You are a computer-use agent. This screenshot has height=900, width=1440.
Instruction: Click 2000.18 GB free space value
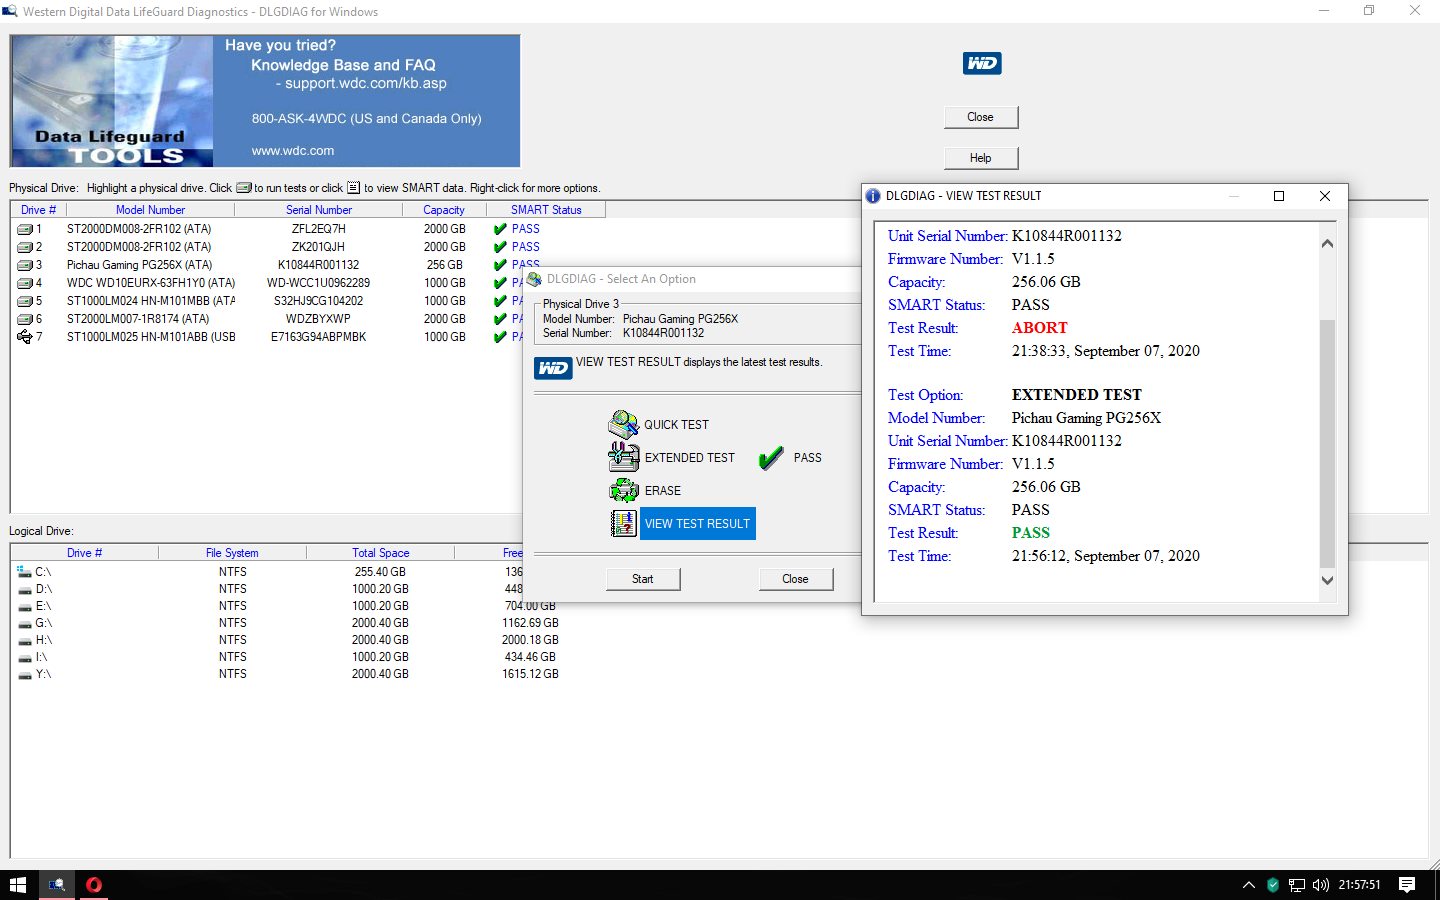pos(530,640)
